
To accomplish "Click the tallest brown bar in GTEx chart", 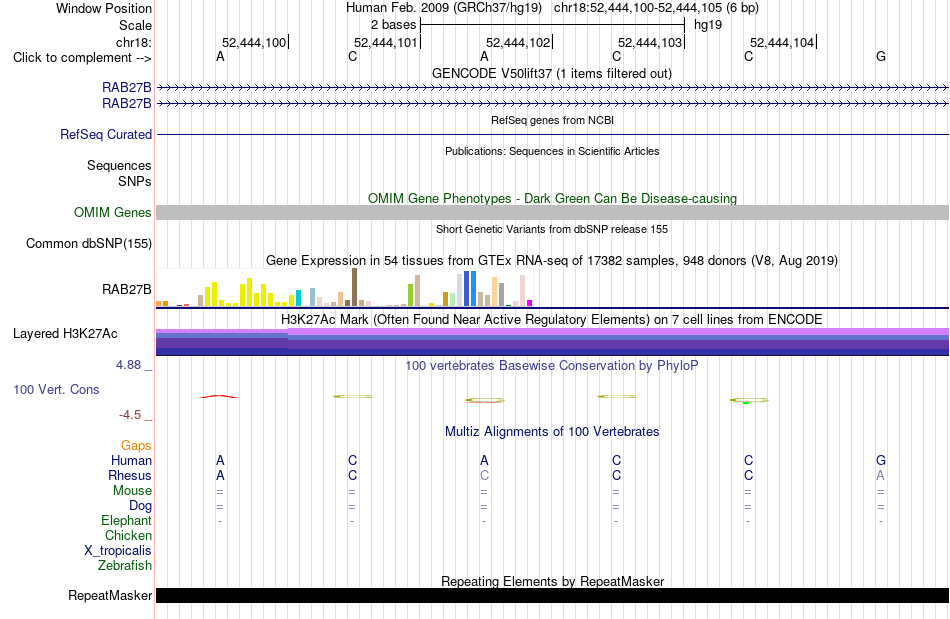I will pyautogui.click(x=354, y=287).
